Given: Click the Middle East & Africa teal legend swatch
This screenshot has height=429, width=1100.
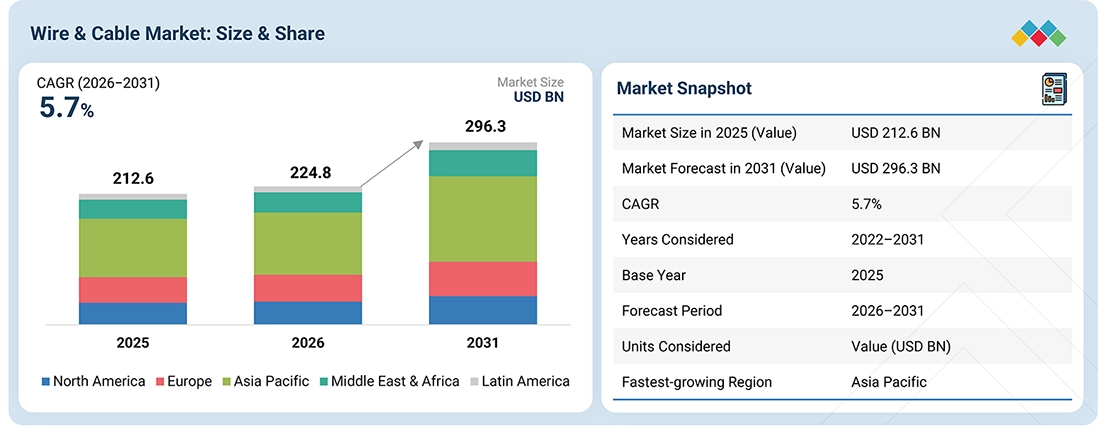Looking at the screenshot, I should 323,382.
